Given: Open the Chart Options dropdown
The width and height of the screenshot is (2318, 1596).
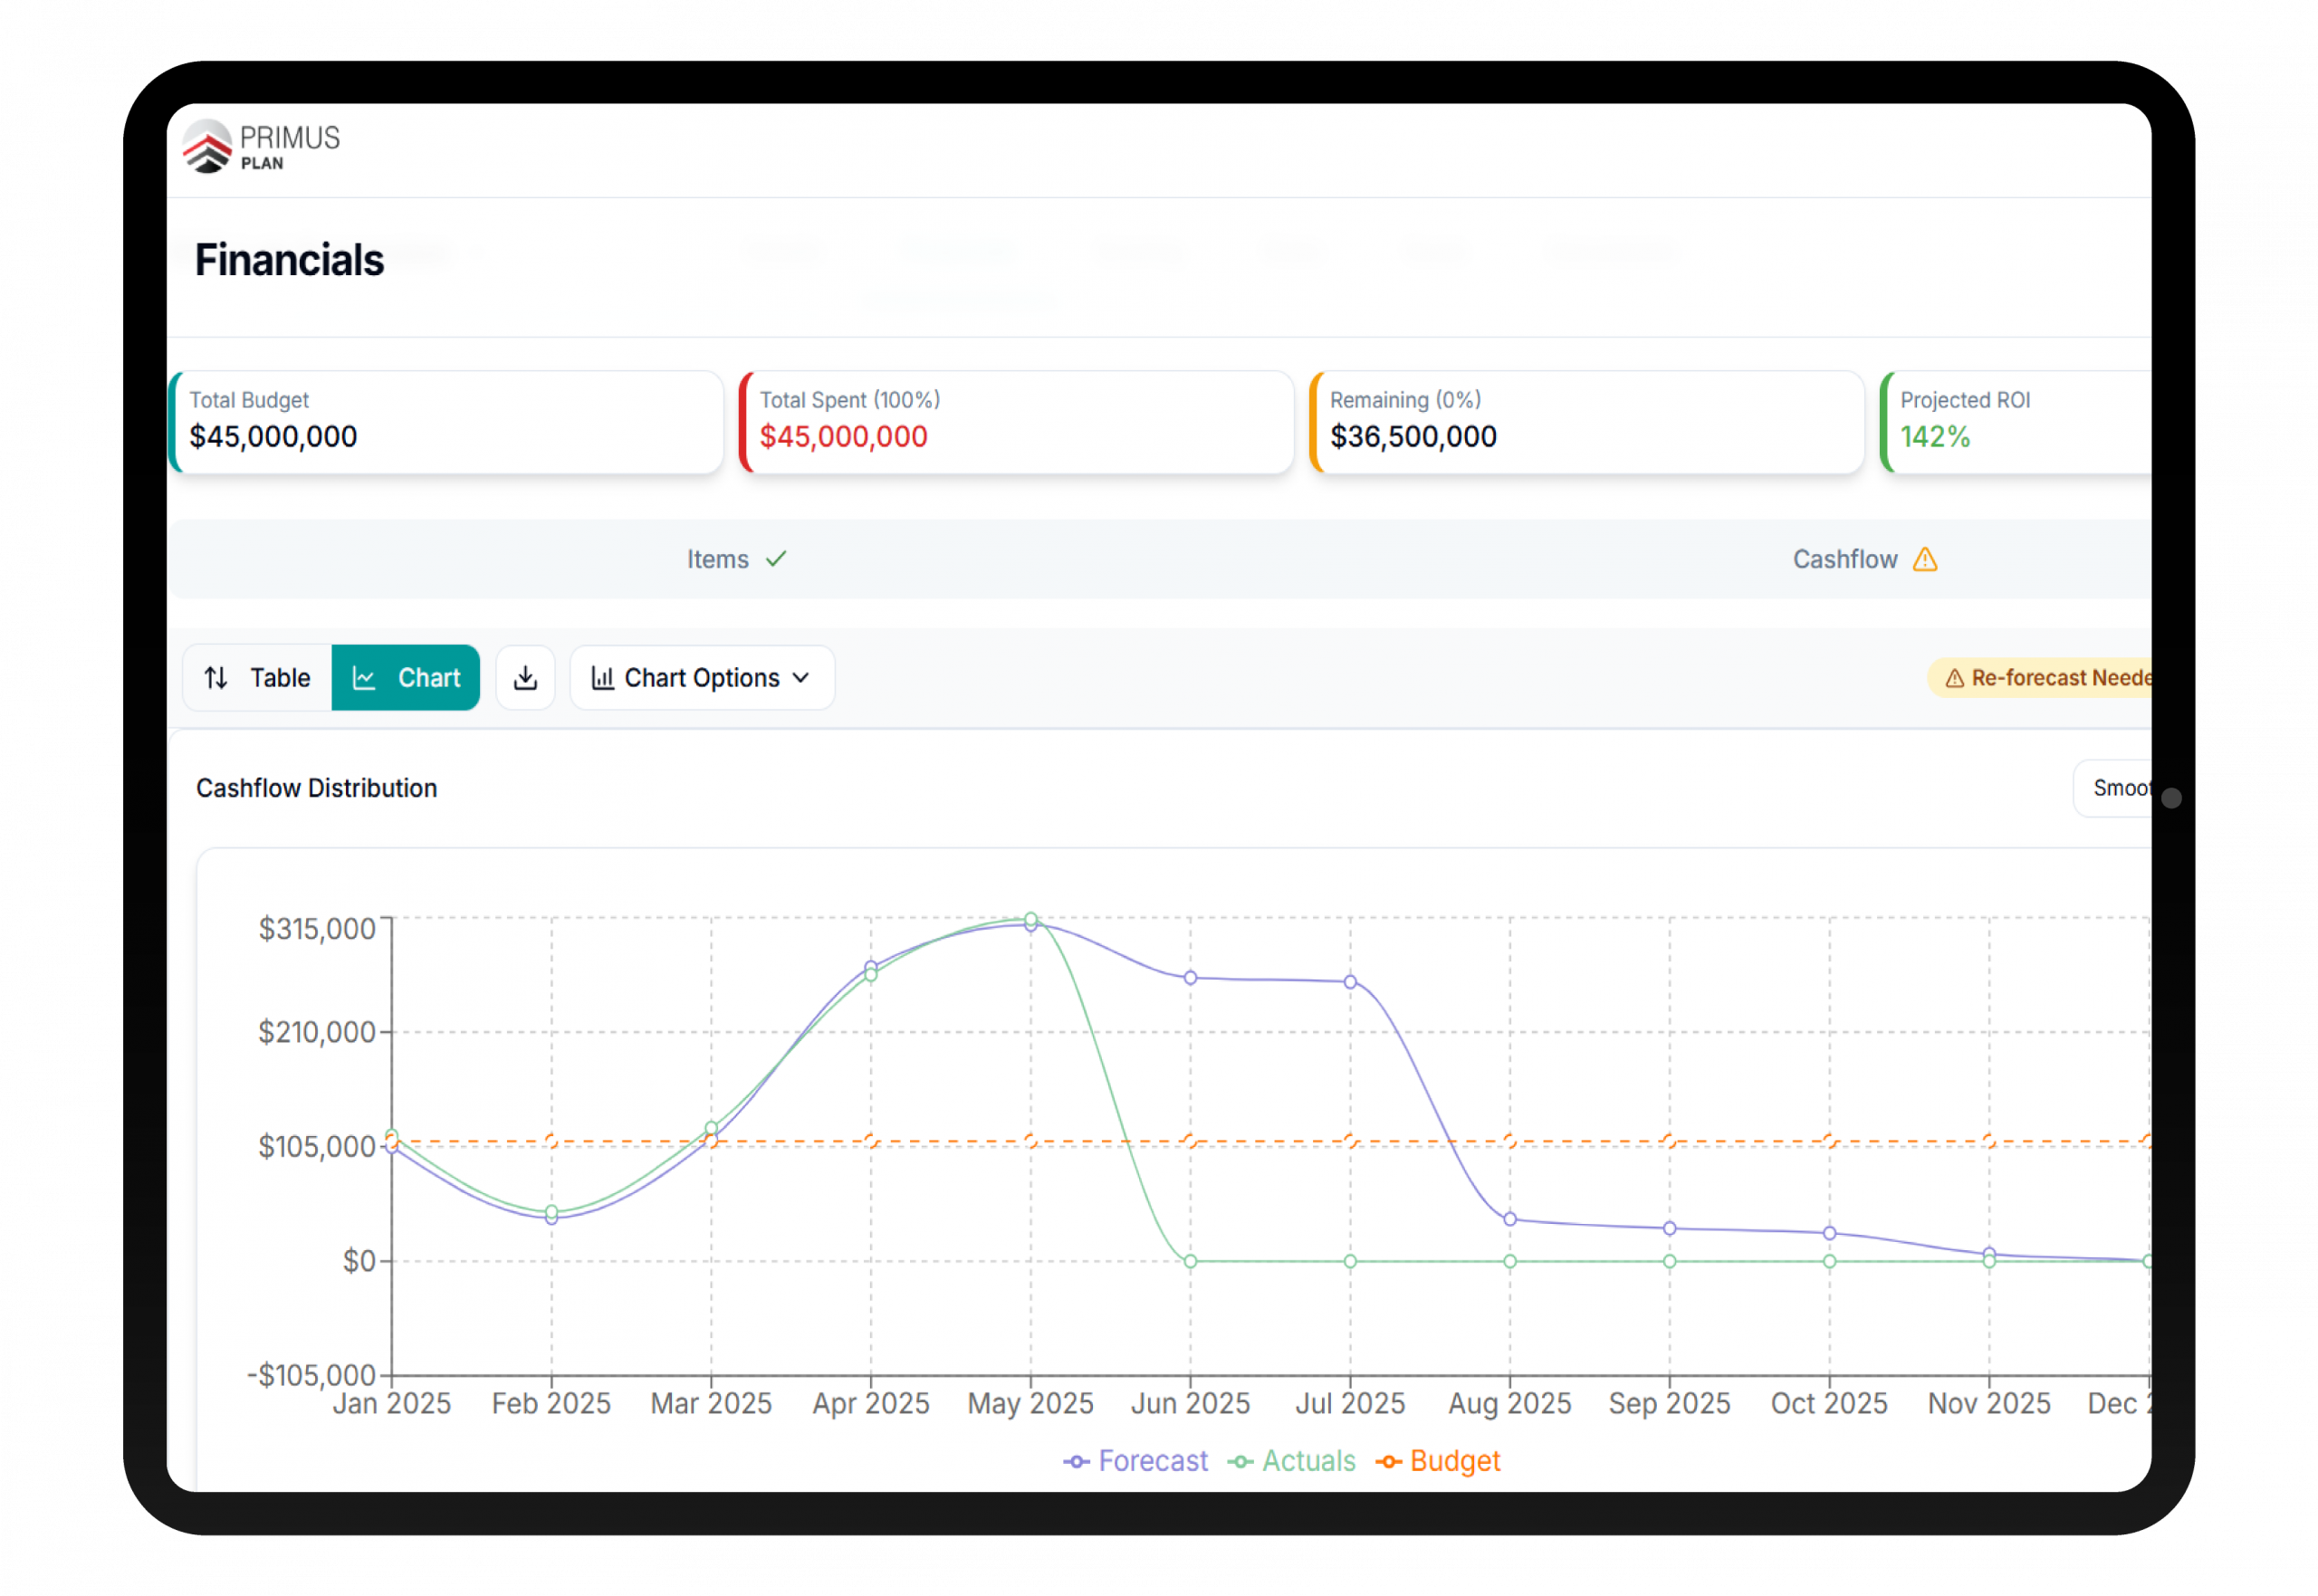Looking at the screenshot, I should click(x=701, y=678).
